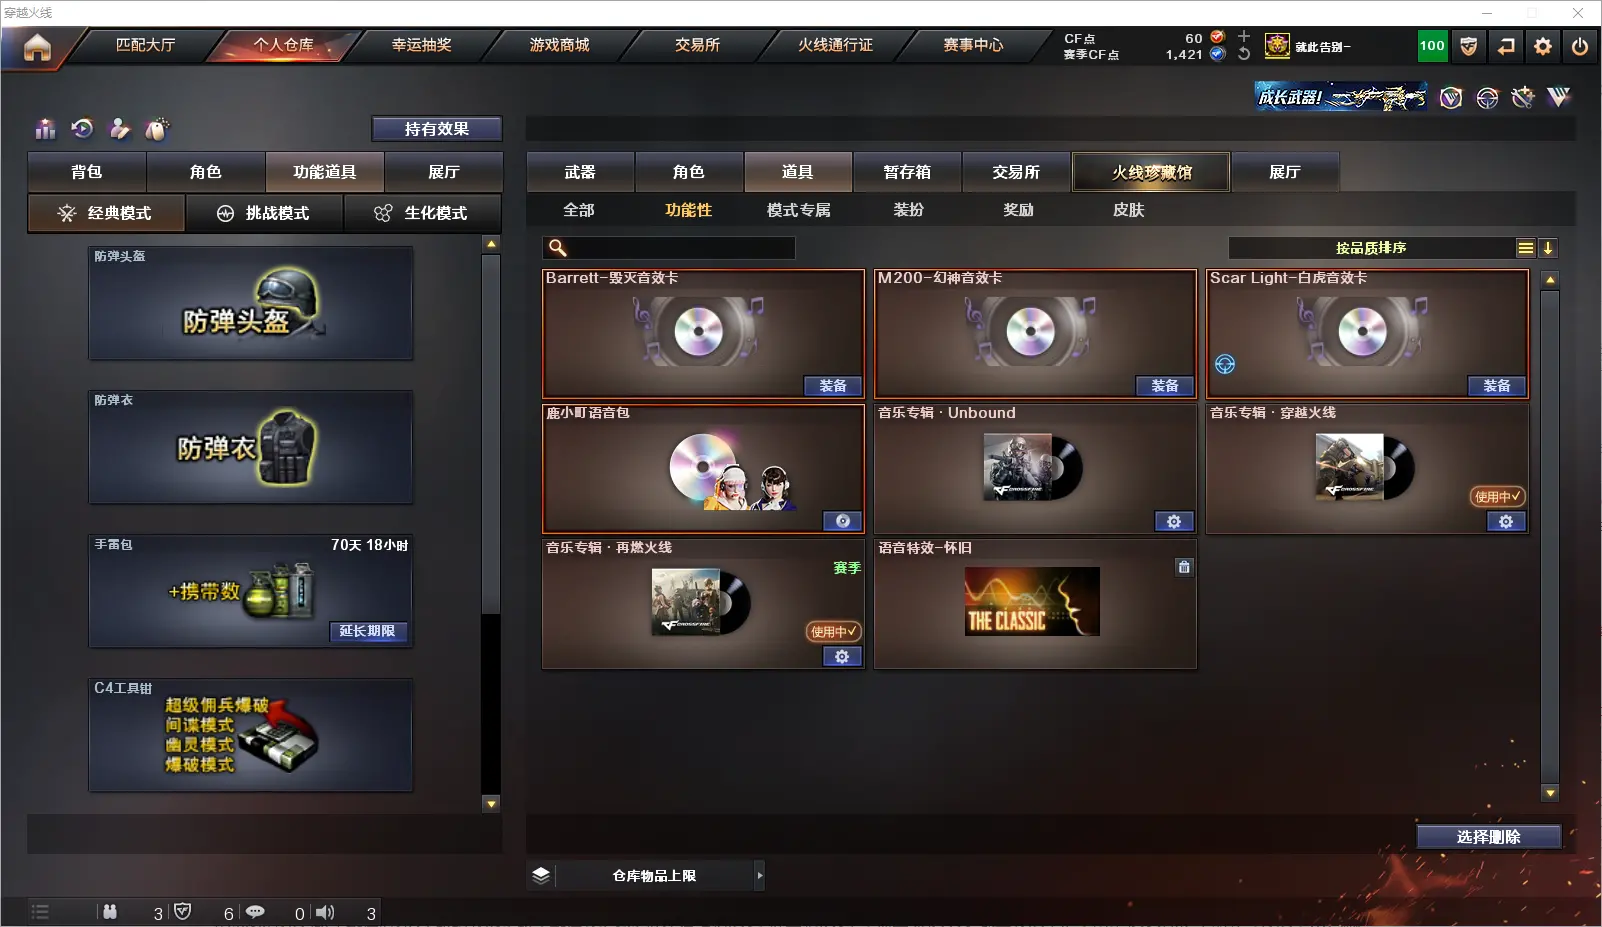Click the search magnifier icon
The height and width of the screenshot is (927, 1602).
click(558, 248)
